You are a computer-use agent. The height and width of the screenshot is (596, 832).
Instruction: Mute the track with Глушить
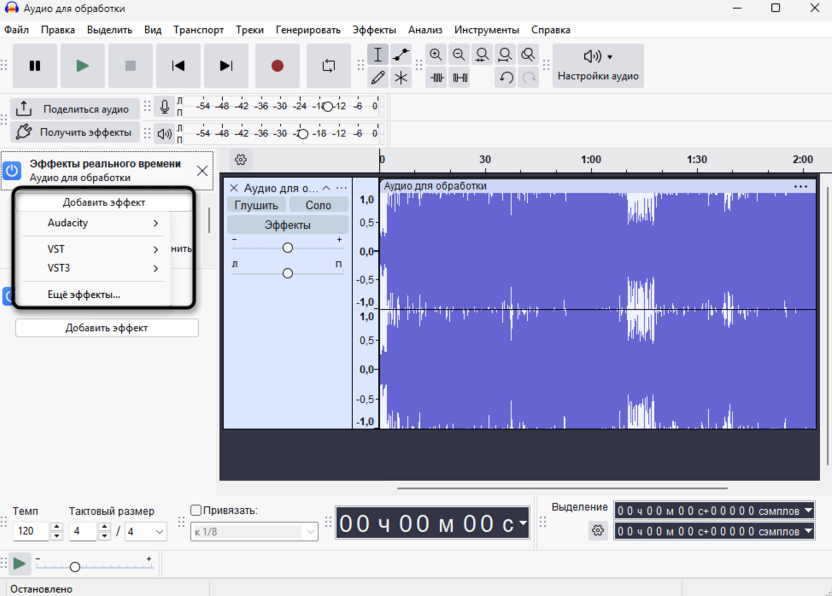pyautogui.click(x=256, y=205)
